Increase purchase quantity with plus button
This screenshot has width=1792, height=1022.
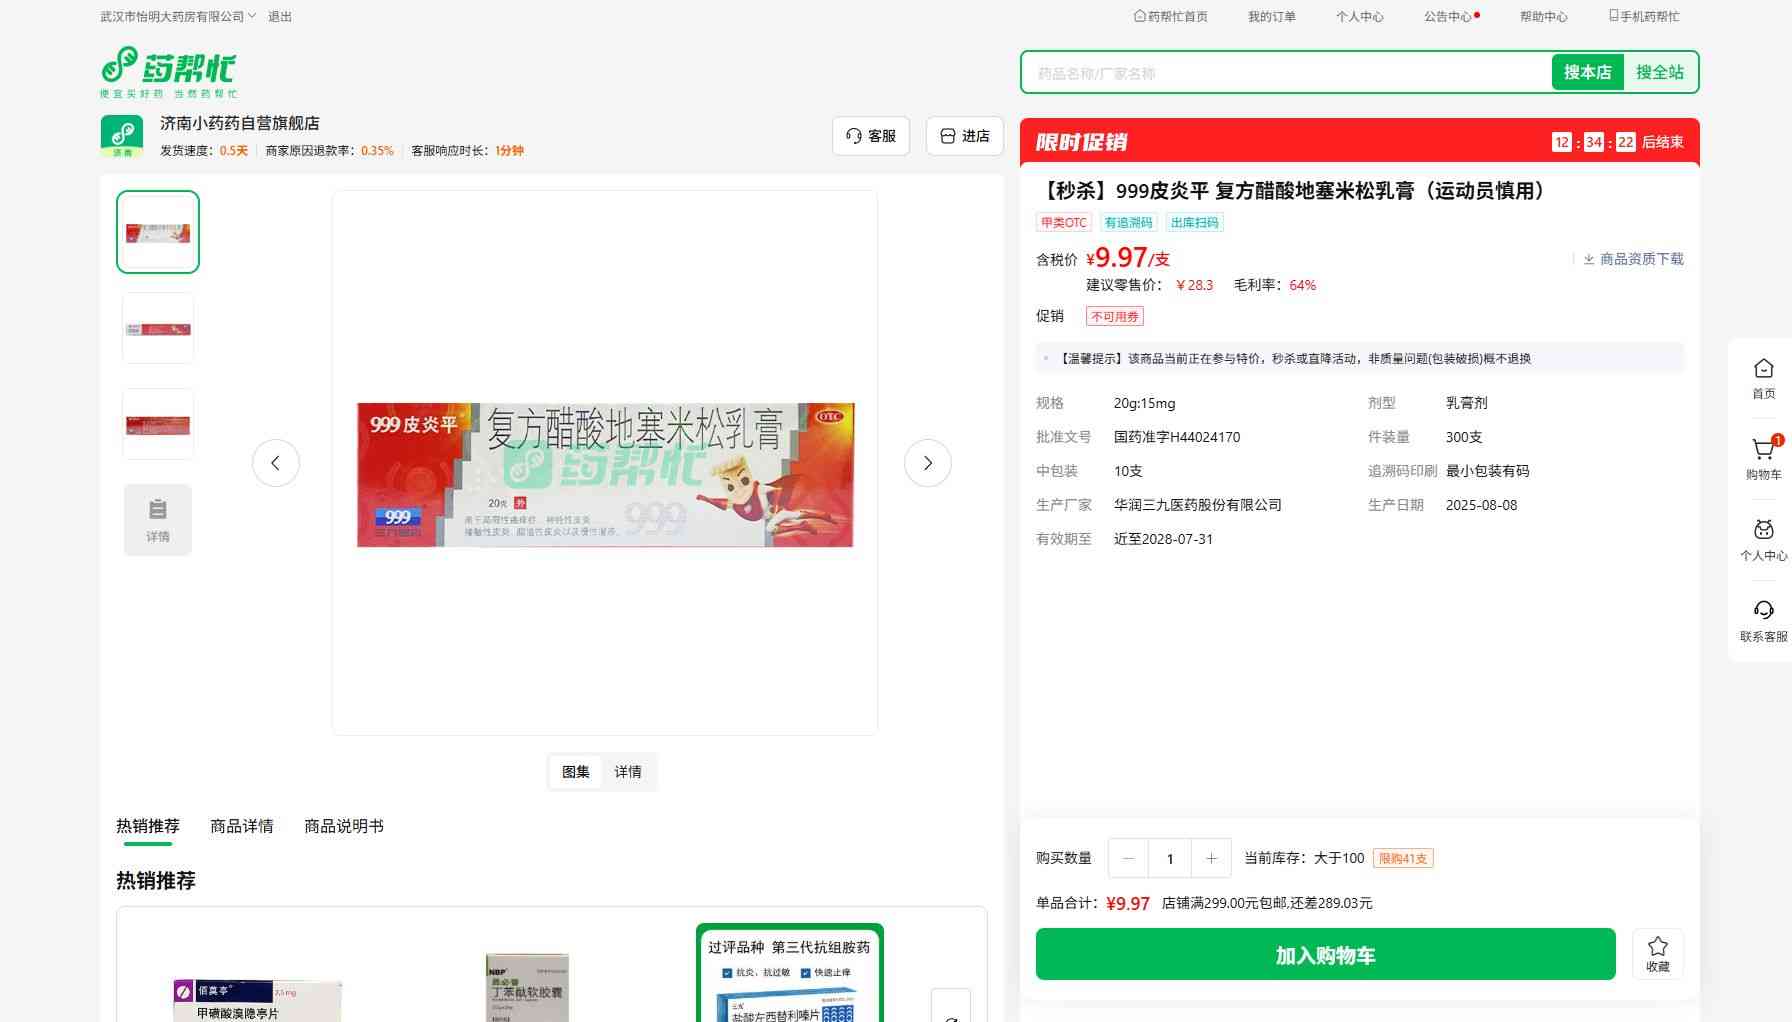(x=1211, y=858)
